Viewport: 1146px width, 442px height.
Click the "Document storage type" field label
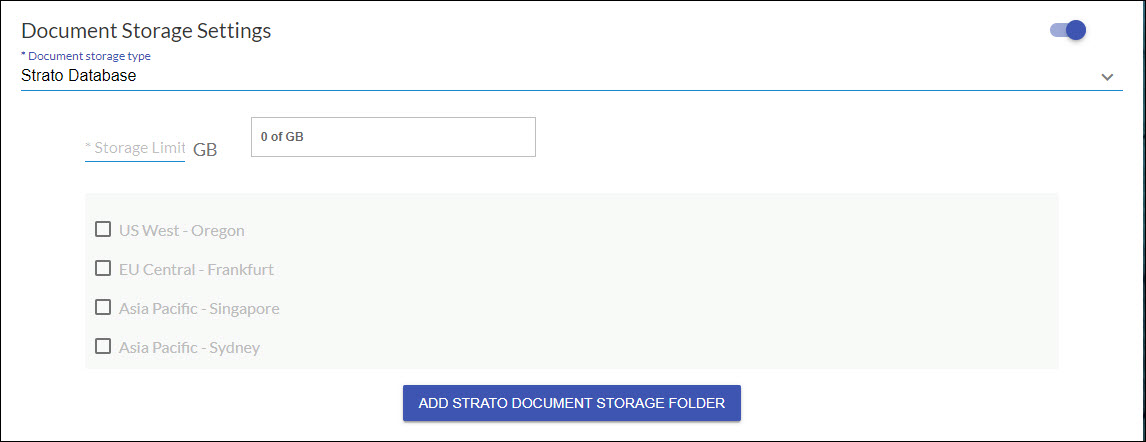pyautogui.click(x=86, y=56)
